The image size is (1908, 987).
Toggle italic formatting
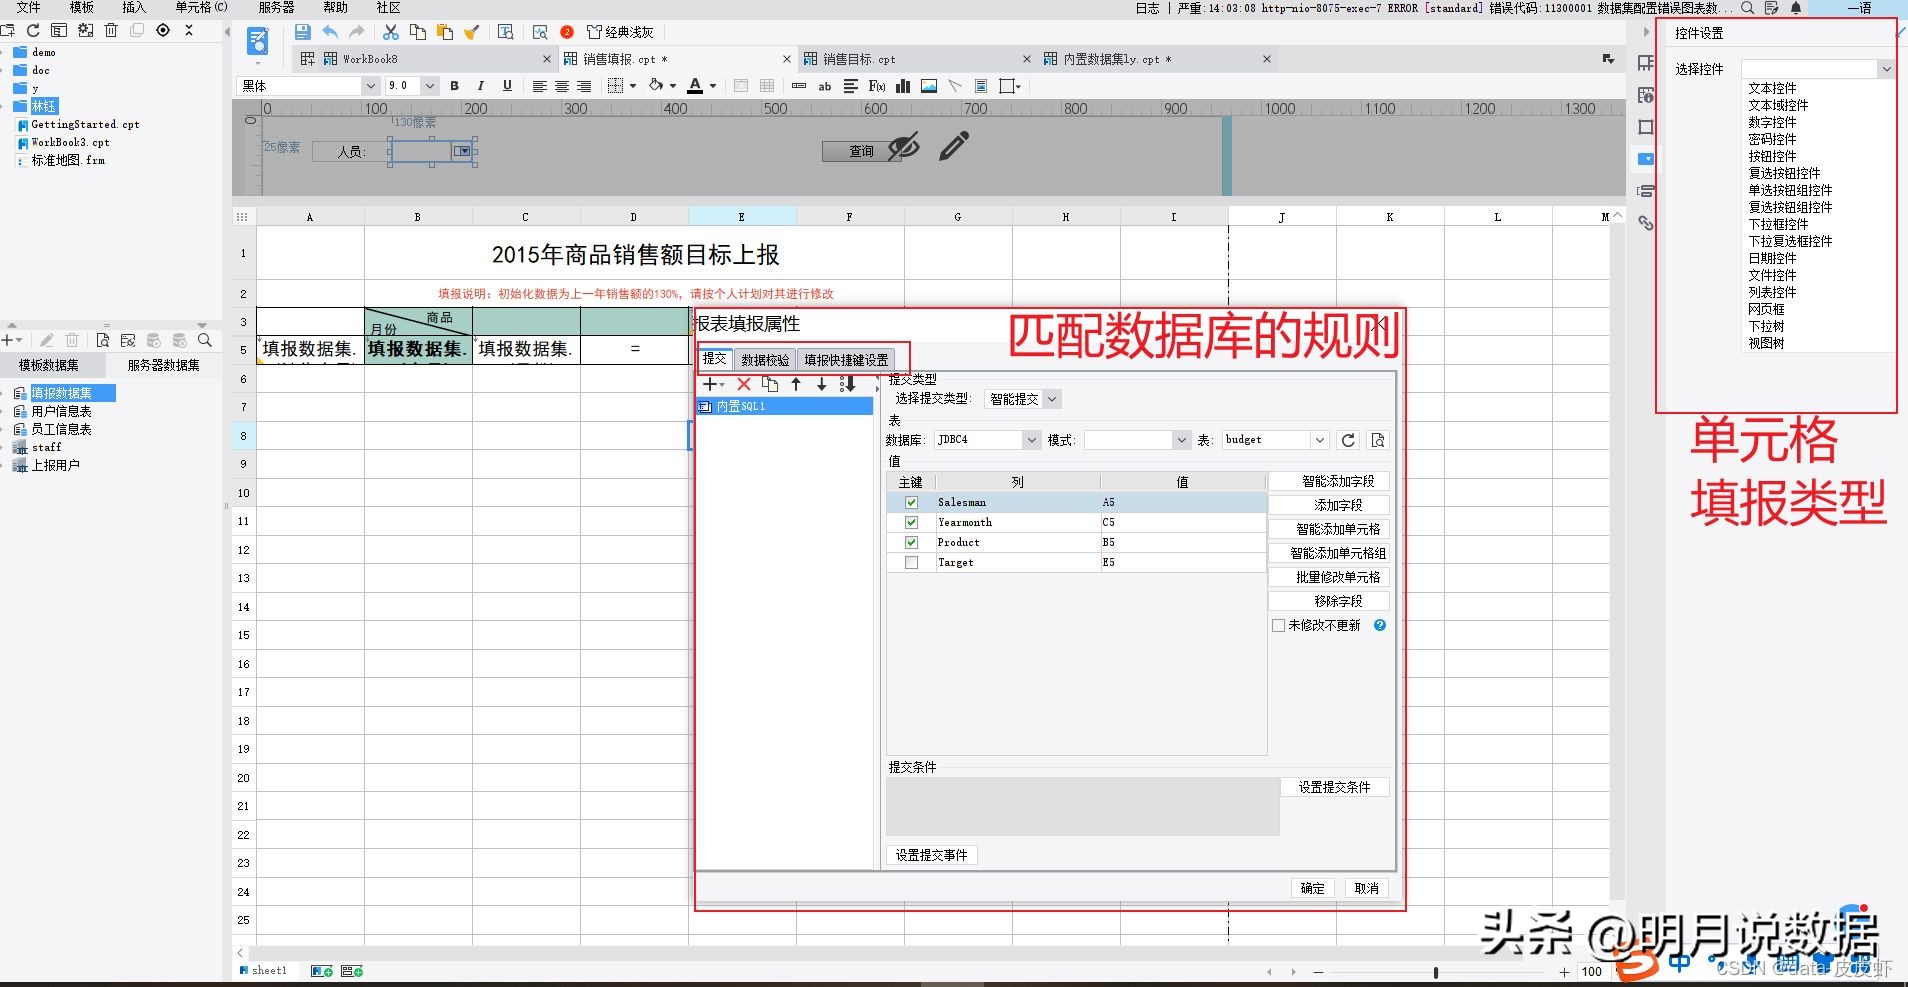(481, 86)
